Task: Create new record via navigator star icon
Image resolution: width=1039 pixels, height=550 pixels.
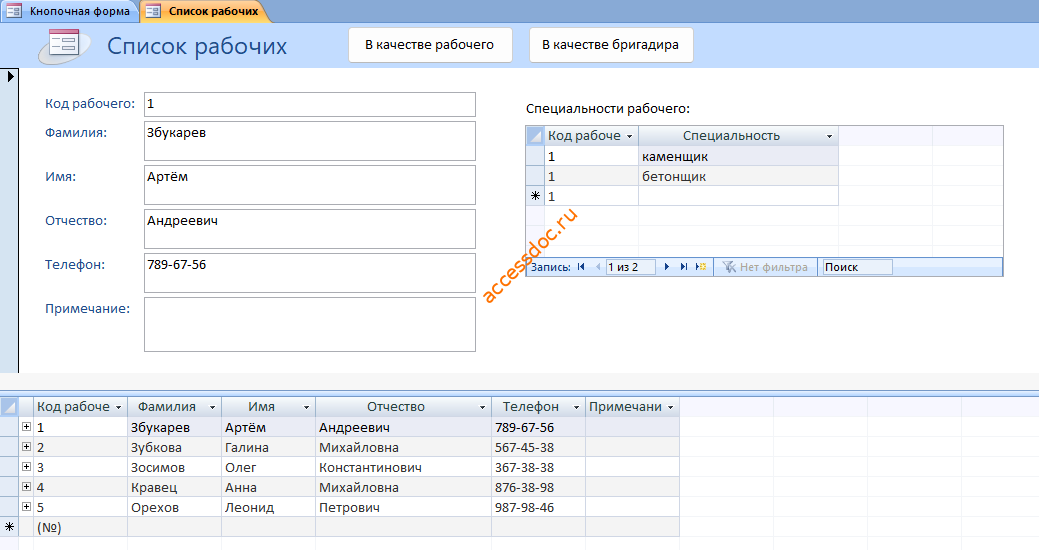Action: click(x=701, y=267)
